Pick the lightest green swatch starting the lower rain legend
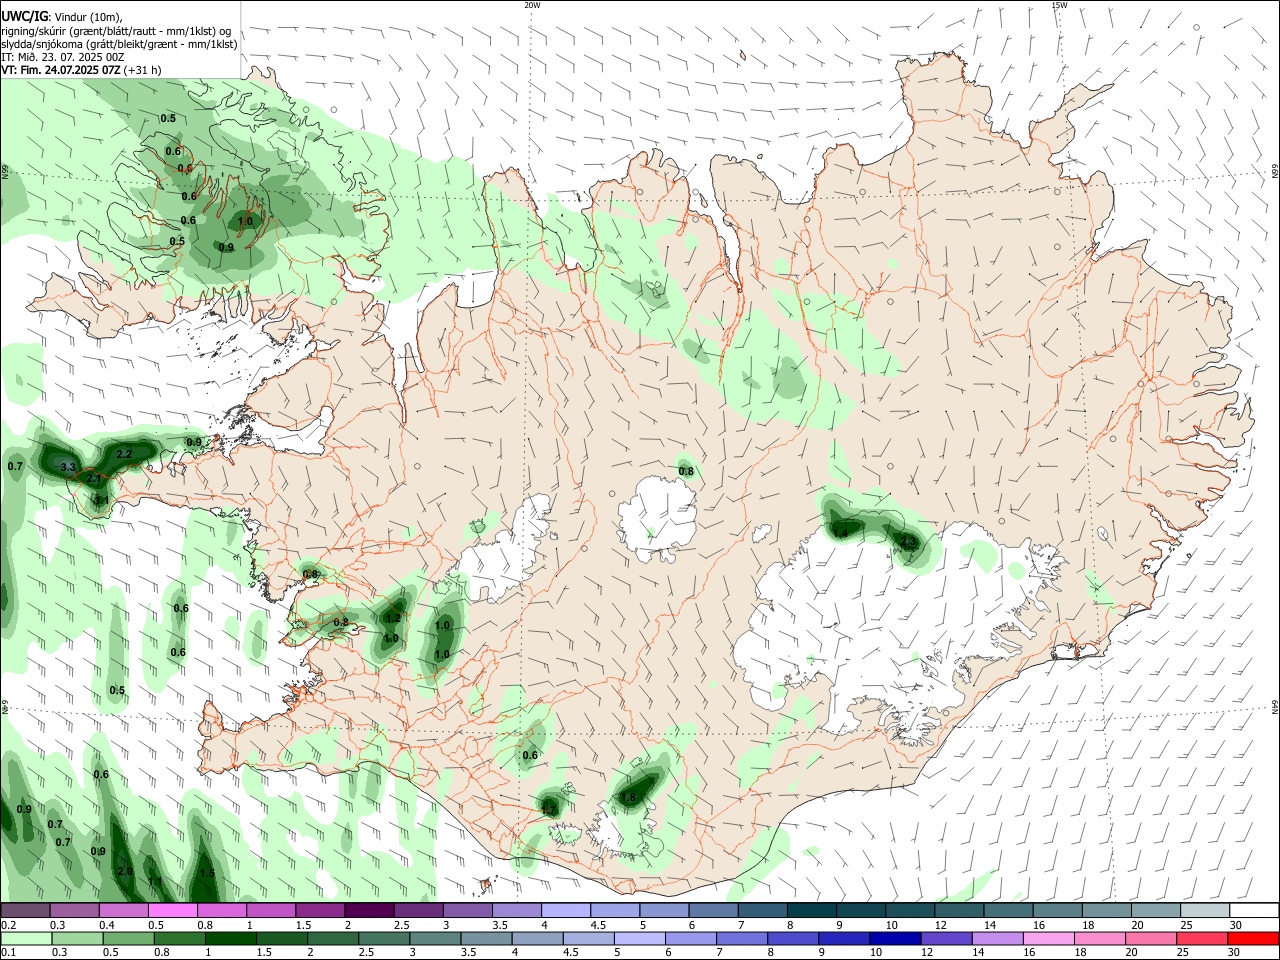The height and width of the screenshot is (960, 1280). tap(26, 938)
